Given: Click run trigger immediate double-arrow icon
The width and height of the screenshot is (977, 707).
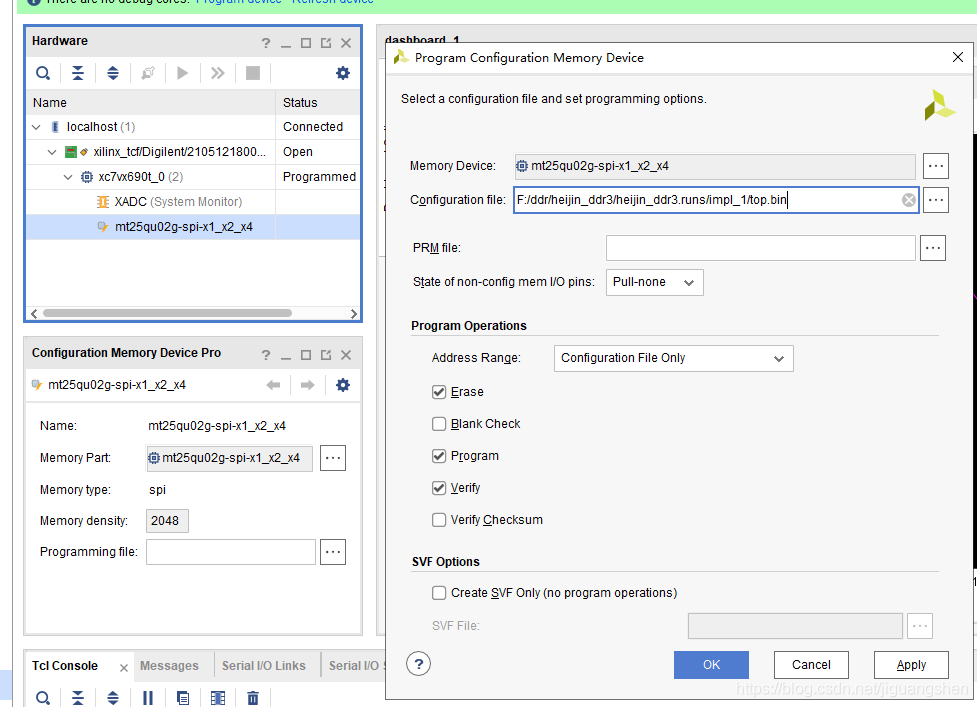Looking at the screenshot, I should tap(217, 74).
